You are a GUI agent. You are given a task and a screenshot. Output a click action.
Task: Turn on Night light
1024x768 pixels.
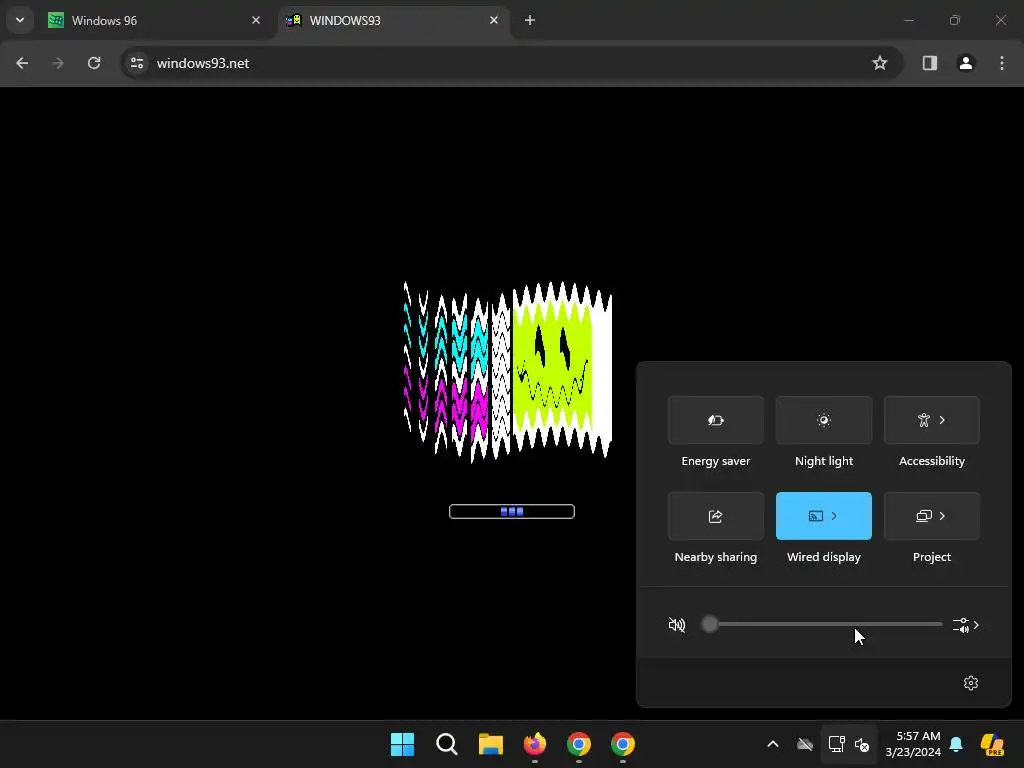click(824, 420)
